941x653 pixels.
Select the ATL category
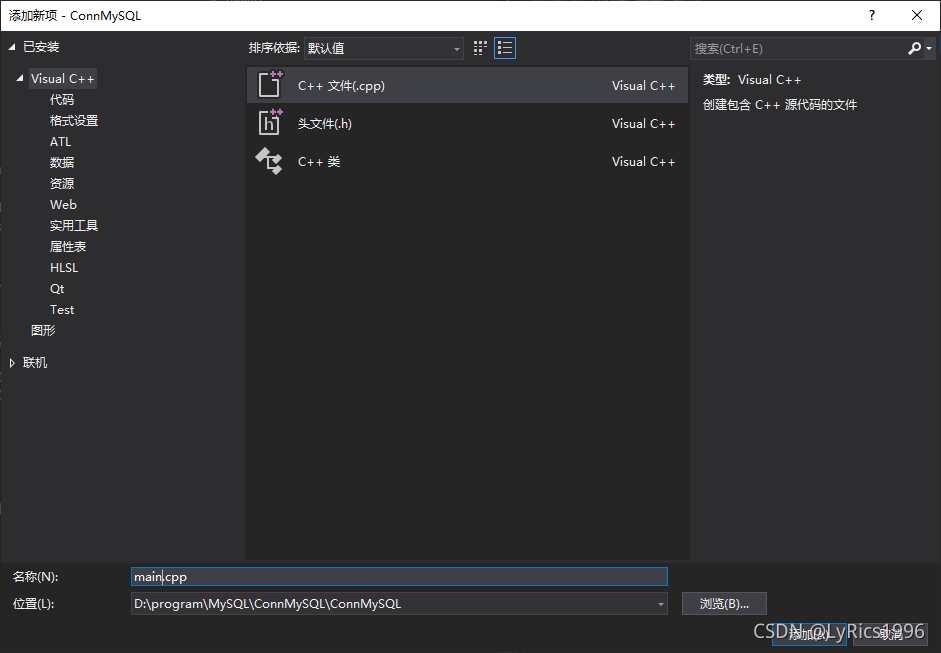click(61, 142)
